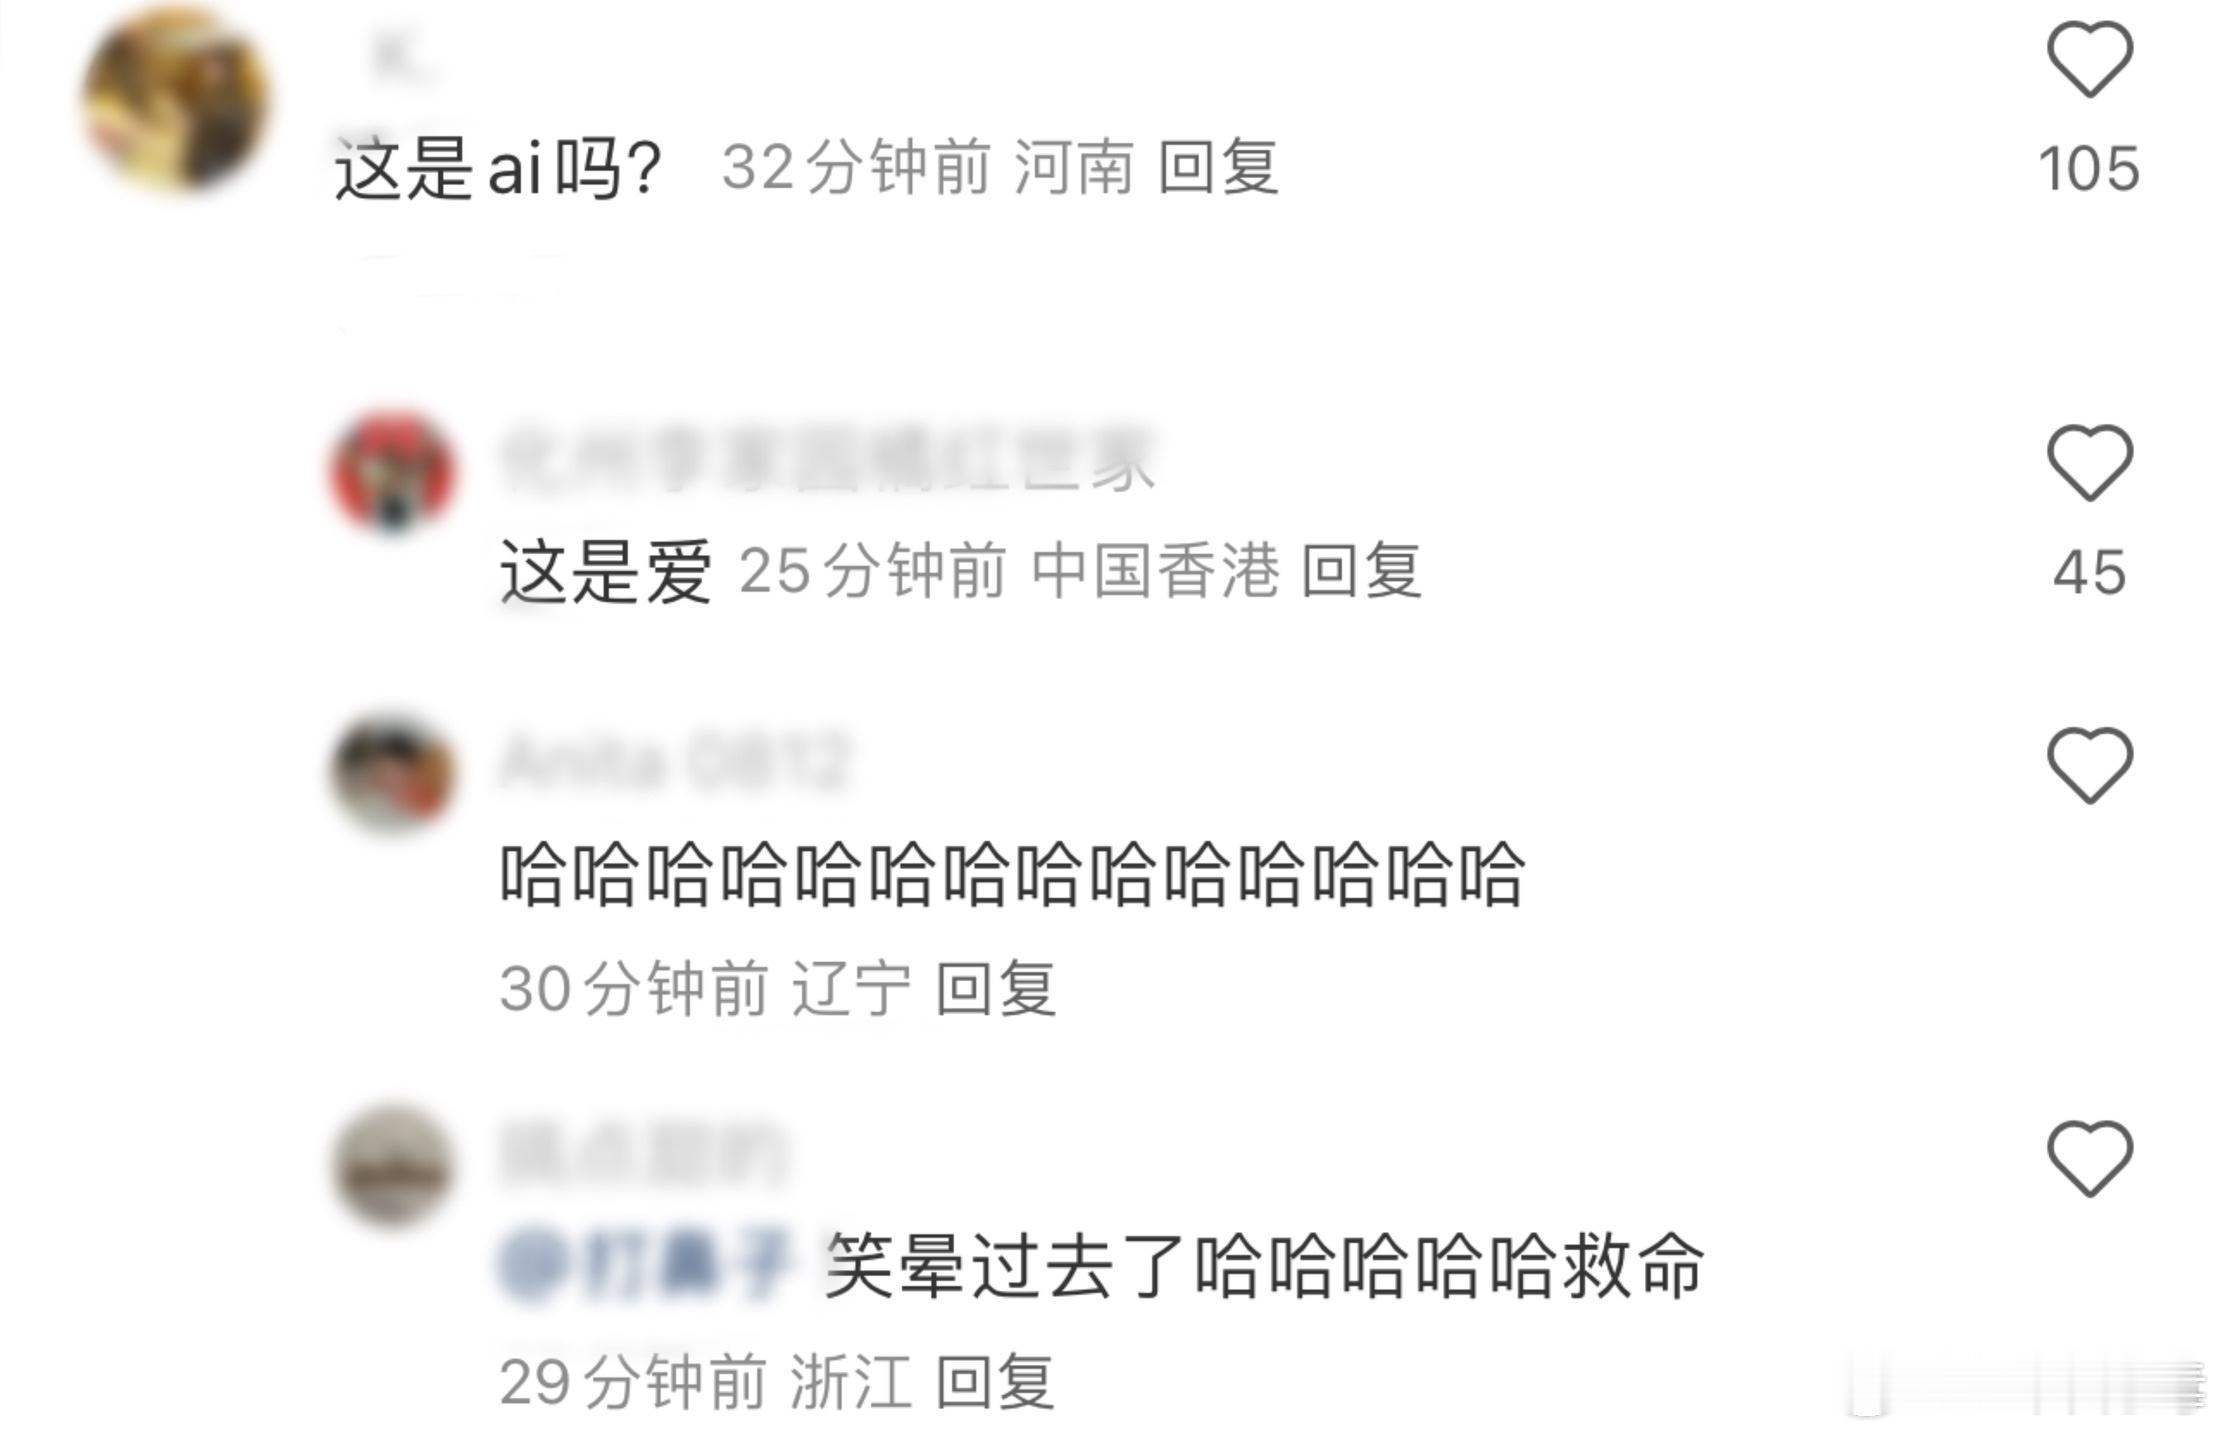The image size is (2225, 1440).
Task: View profile picture of the 辽宁 commenter
Action: pos(393,774)
